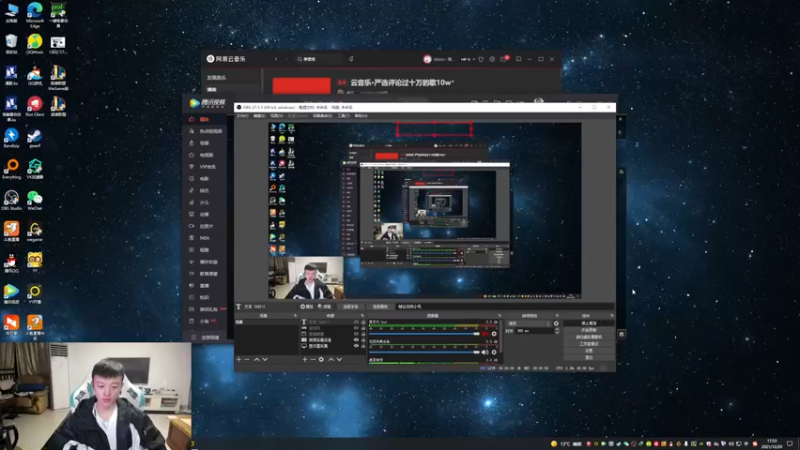Click 麦克风/Aux volume slider in mixer
This screenshot has height=450, width=800.
[x=424, y=334]
